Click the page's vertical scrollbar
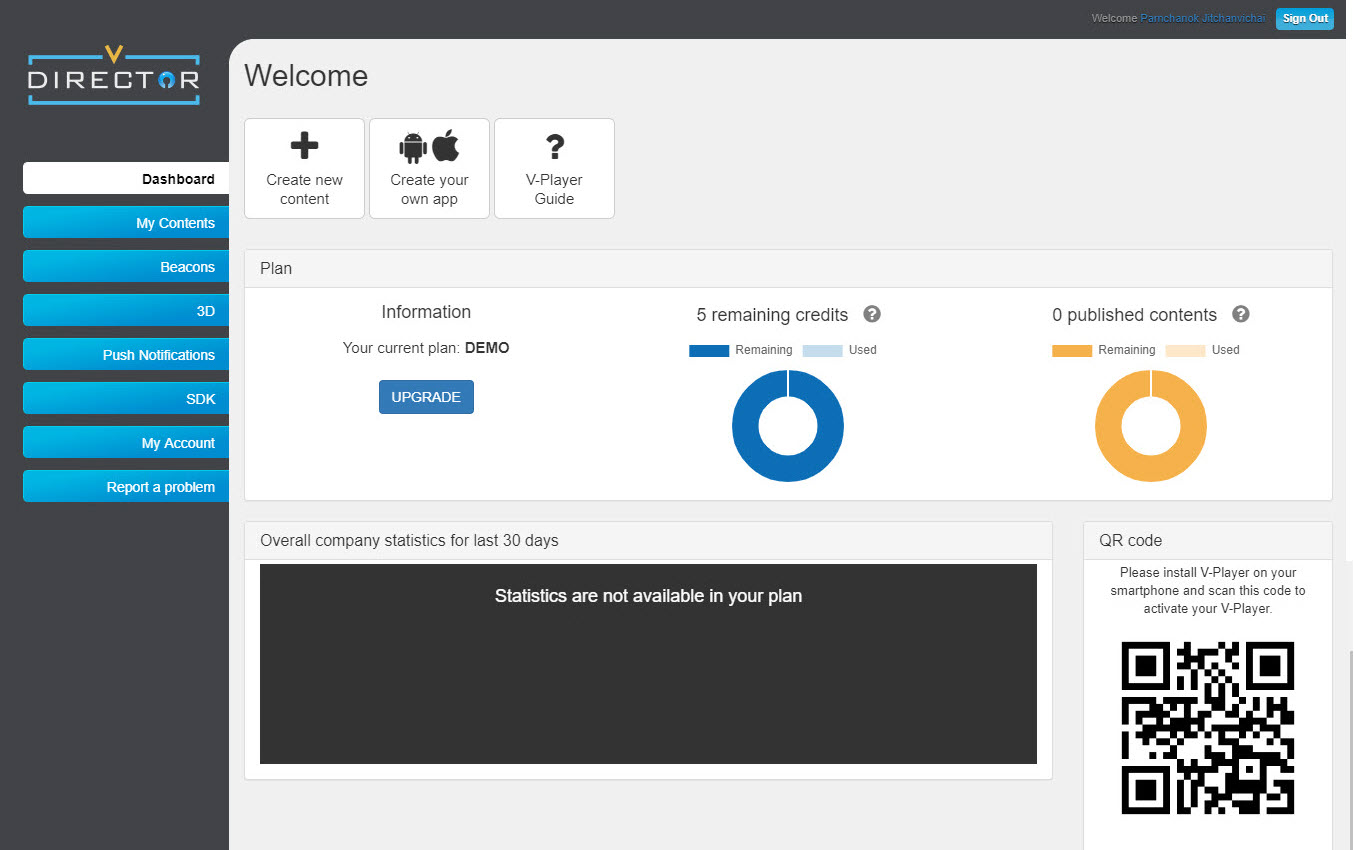The height and width of the screenshot is (850, 1354). pyautogui.click(x=1349, y=750)
